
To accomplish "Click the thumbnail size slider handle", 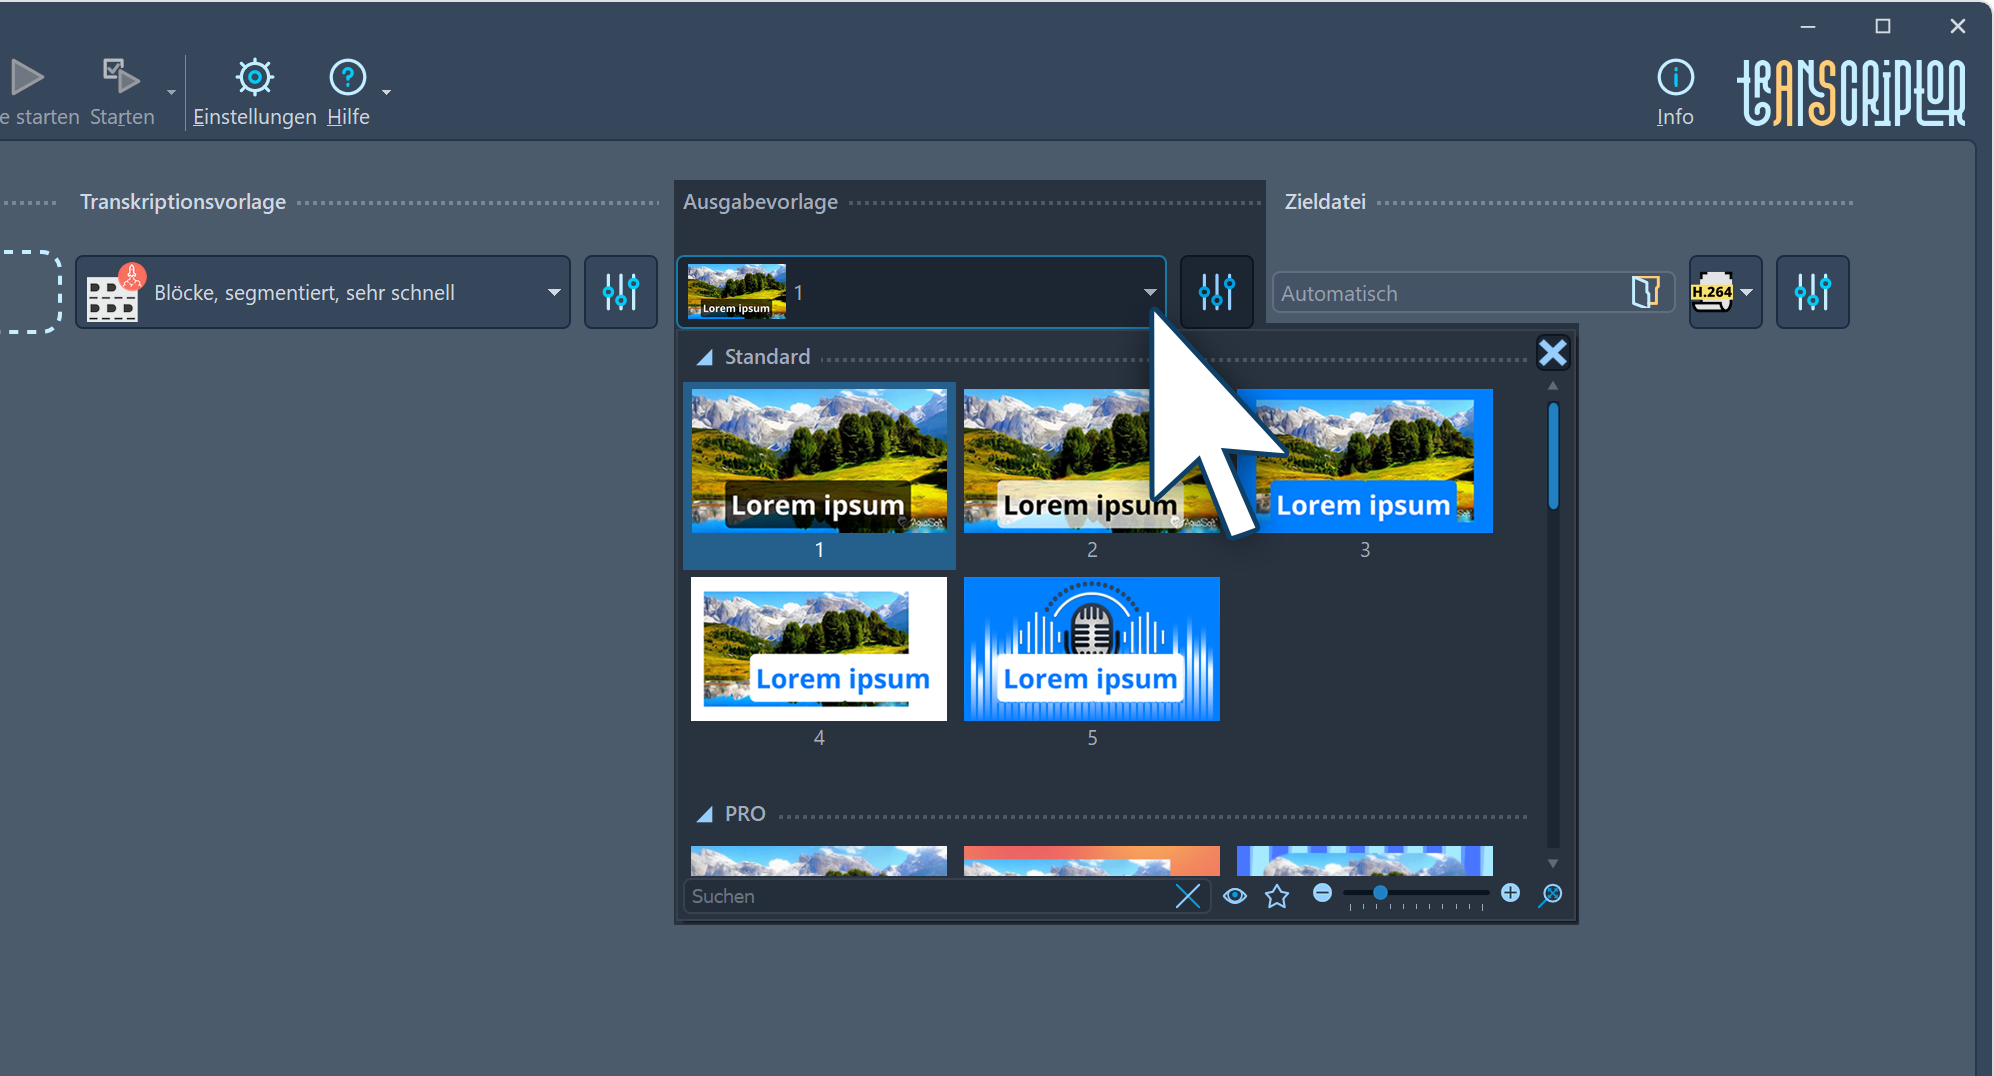I will 1380,893.
